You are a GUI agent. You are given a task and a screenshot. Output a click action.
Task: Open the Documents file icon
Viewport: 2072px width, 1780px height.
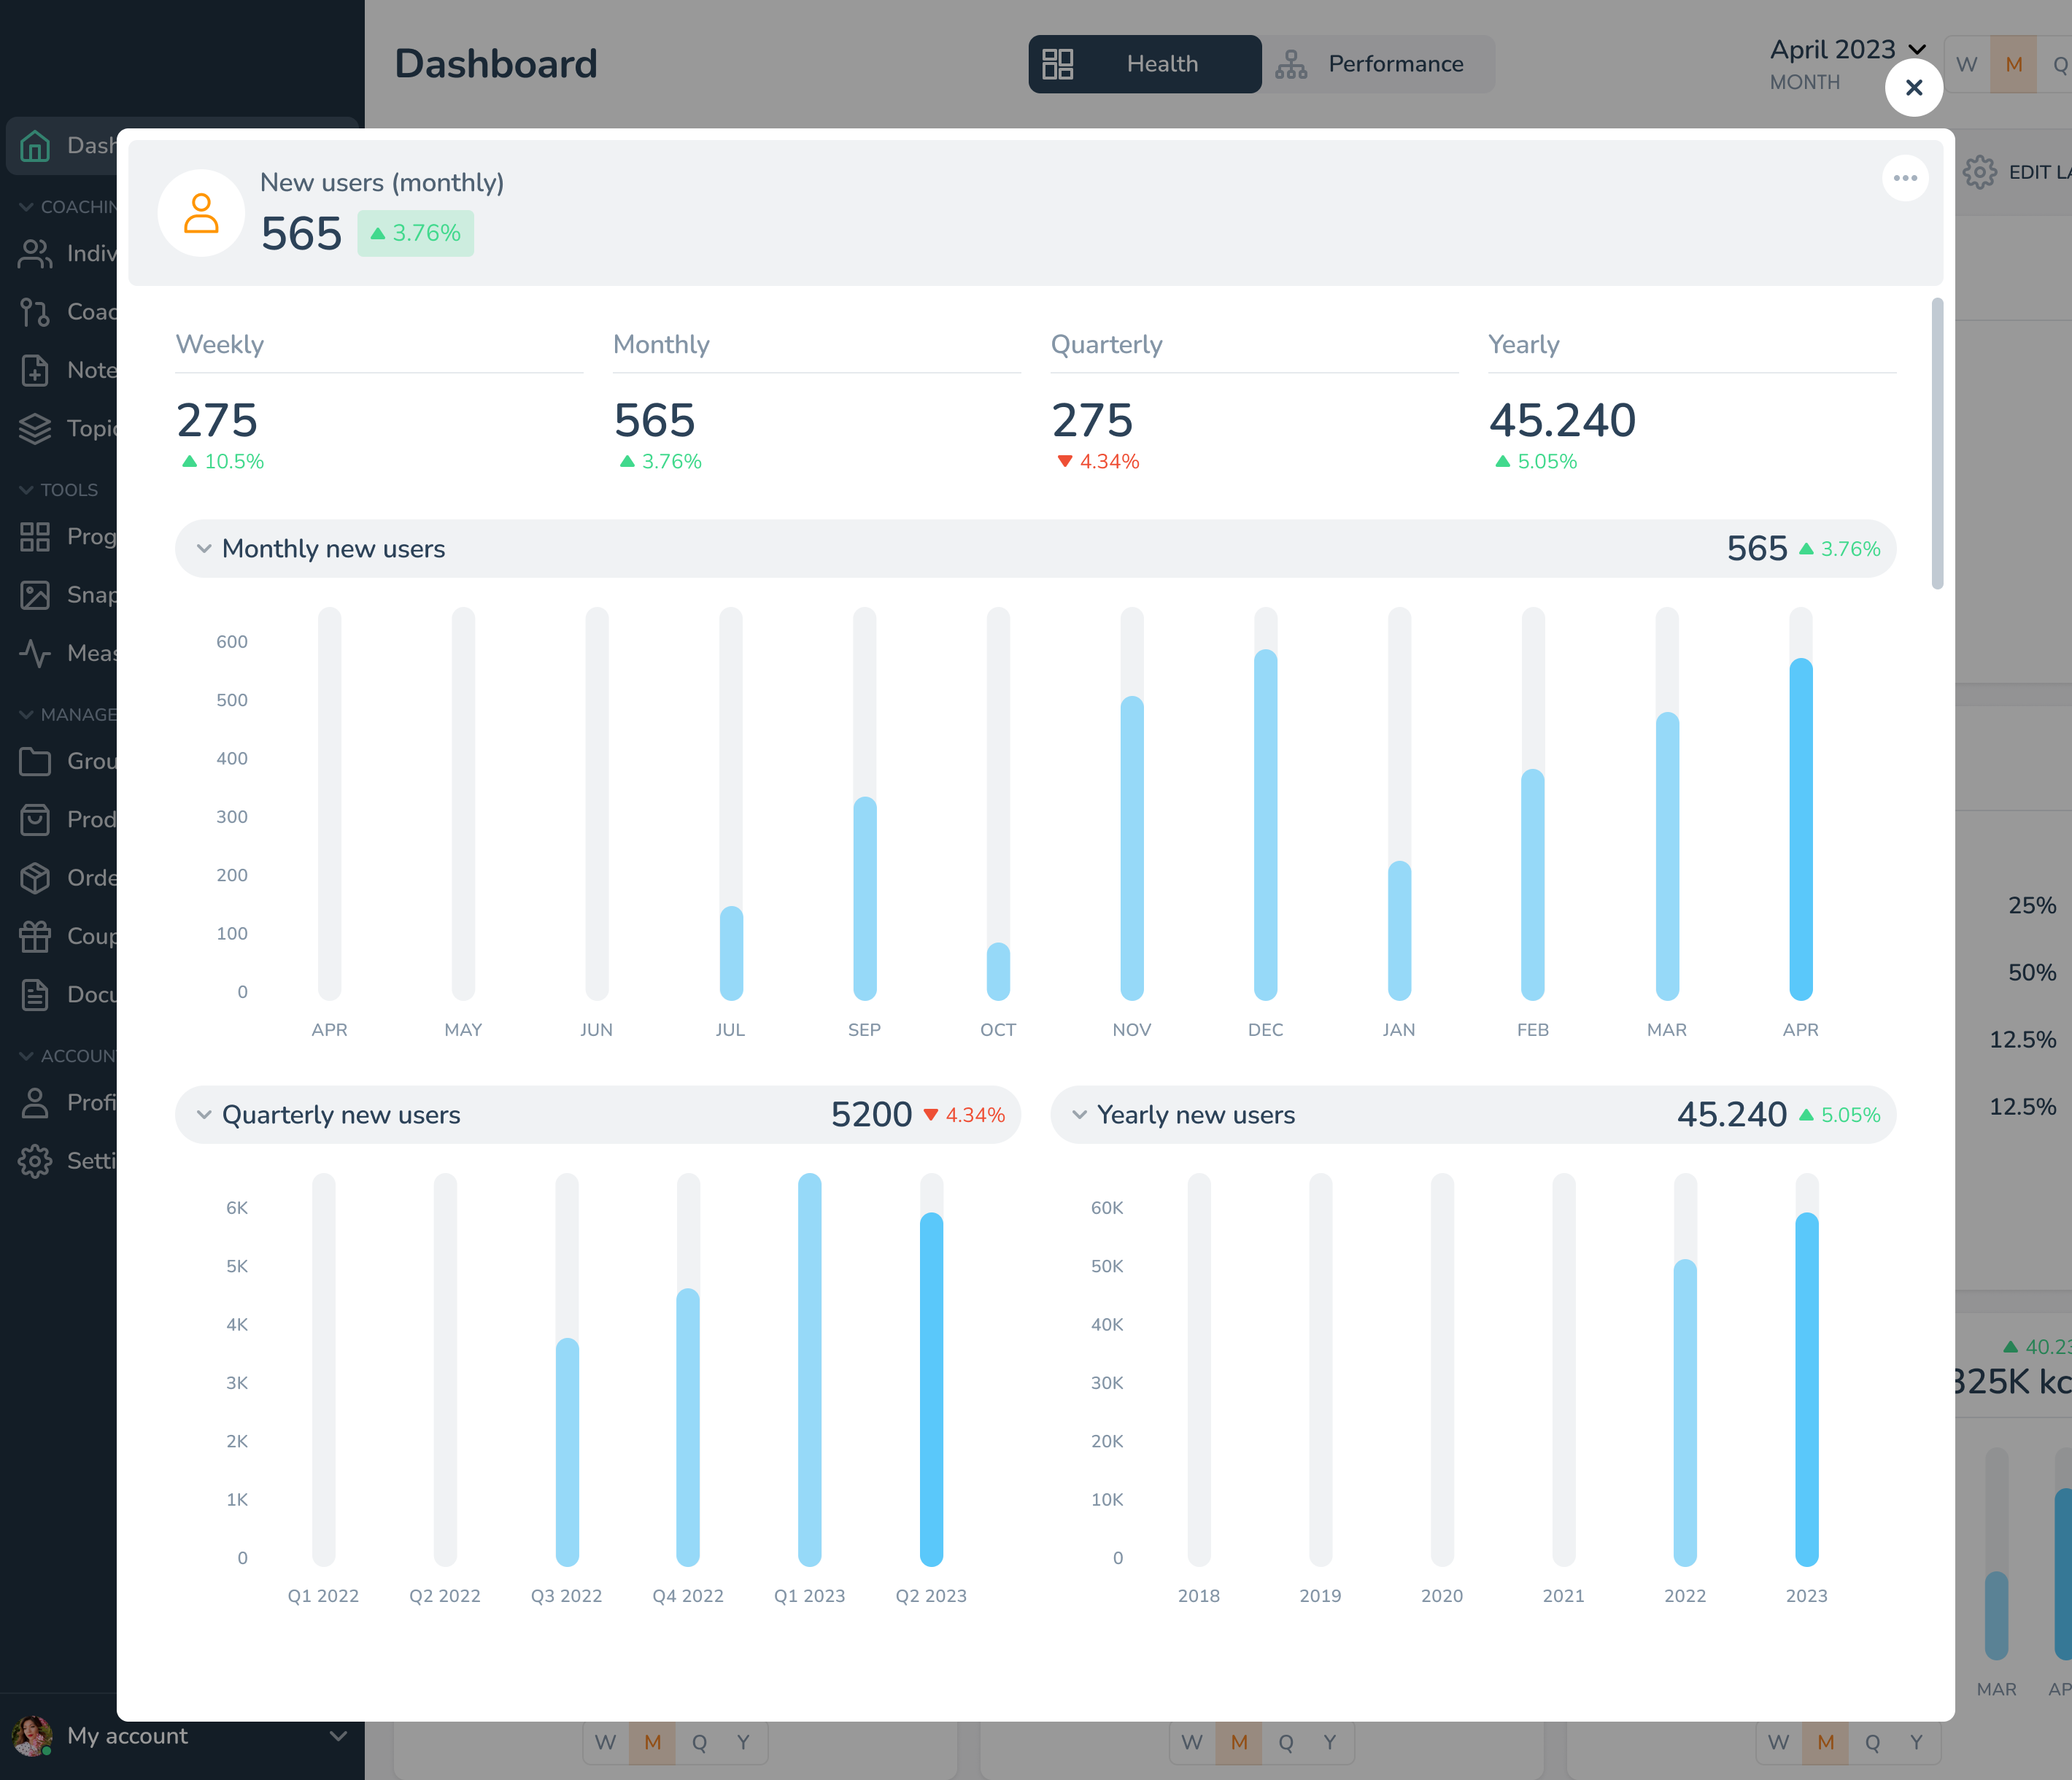click(x=35, y=995)
